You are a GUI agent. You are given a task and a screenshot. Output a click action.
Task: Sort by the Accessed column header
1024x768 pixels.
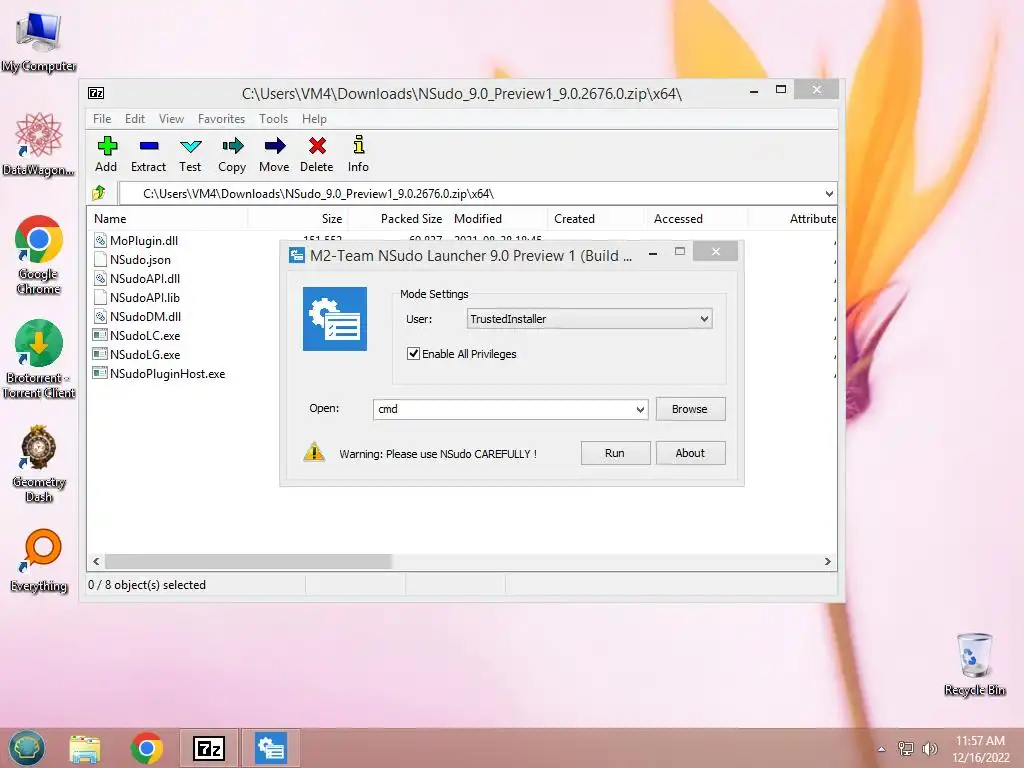coord(697,219)
